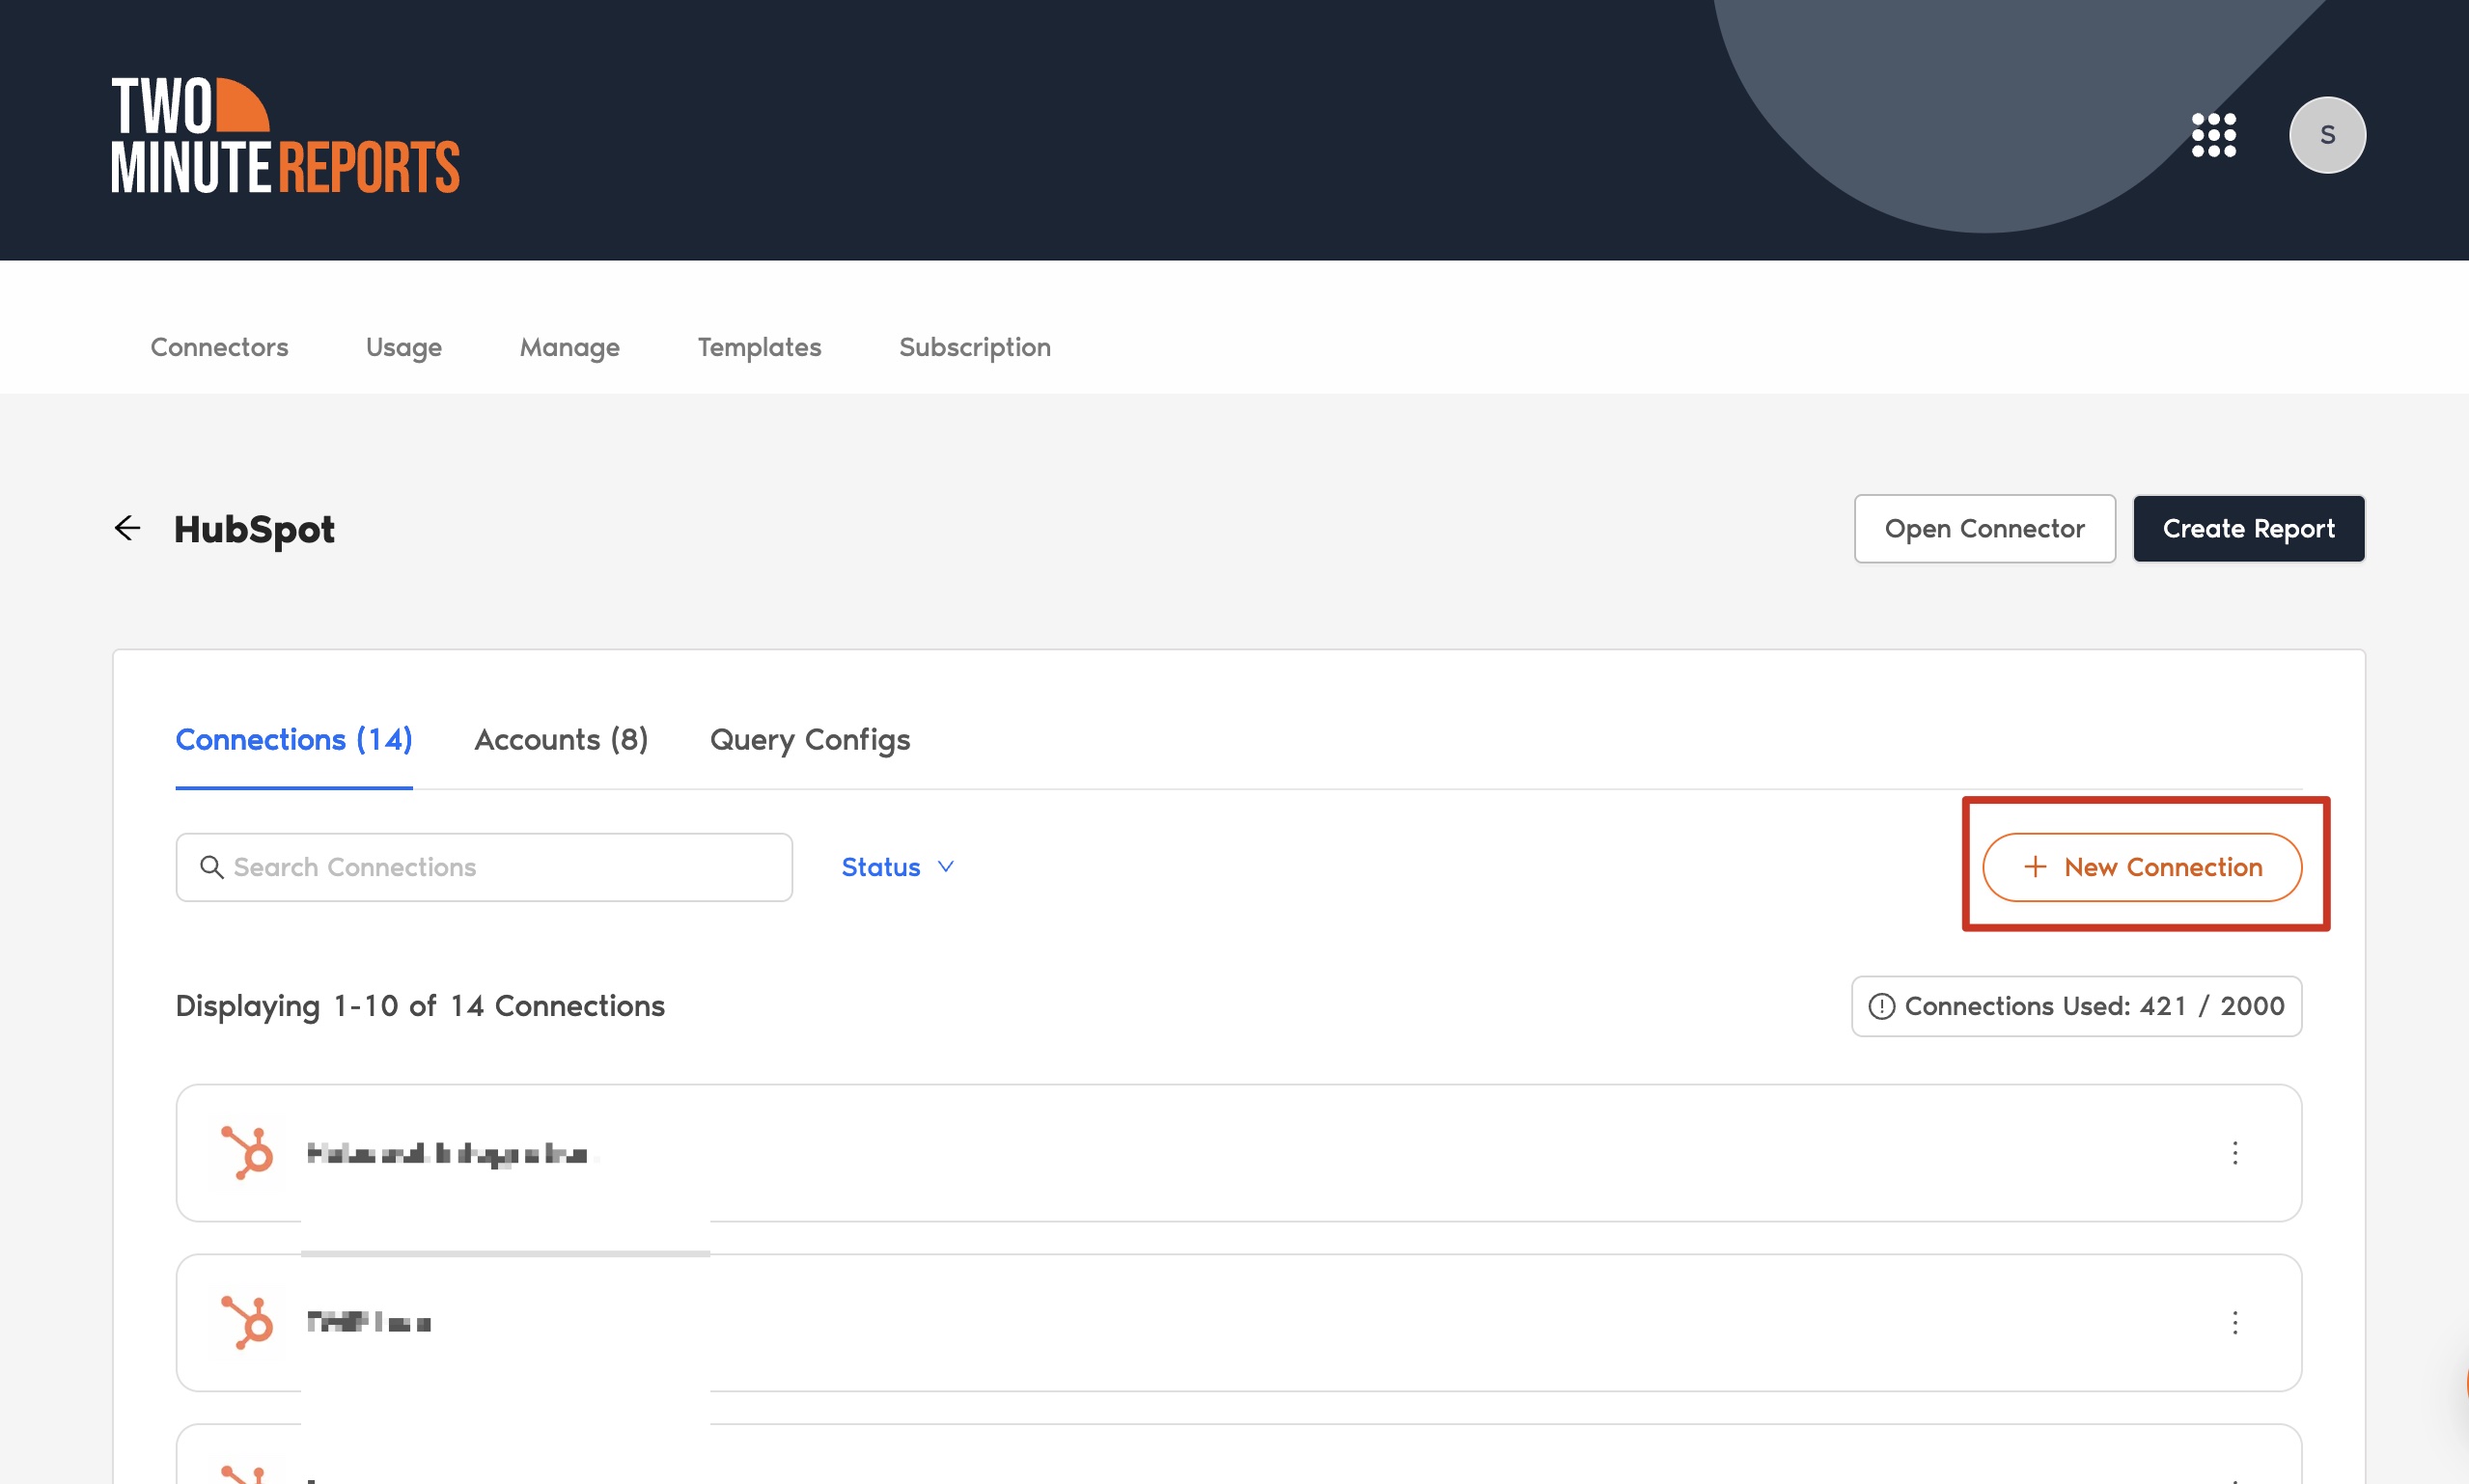The height and width of the screenshot is (1484, 2469).
Task: Click the Displaying 1-10 of 14 Connections text
Action: [x=420, y=1006]
